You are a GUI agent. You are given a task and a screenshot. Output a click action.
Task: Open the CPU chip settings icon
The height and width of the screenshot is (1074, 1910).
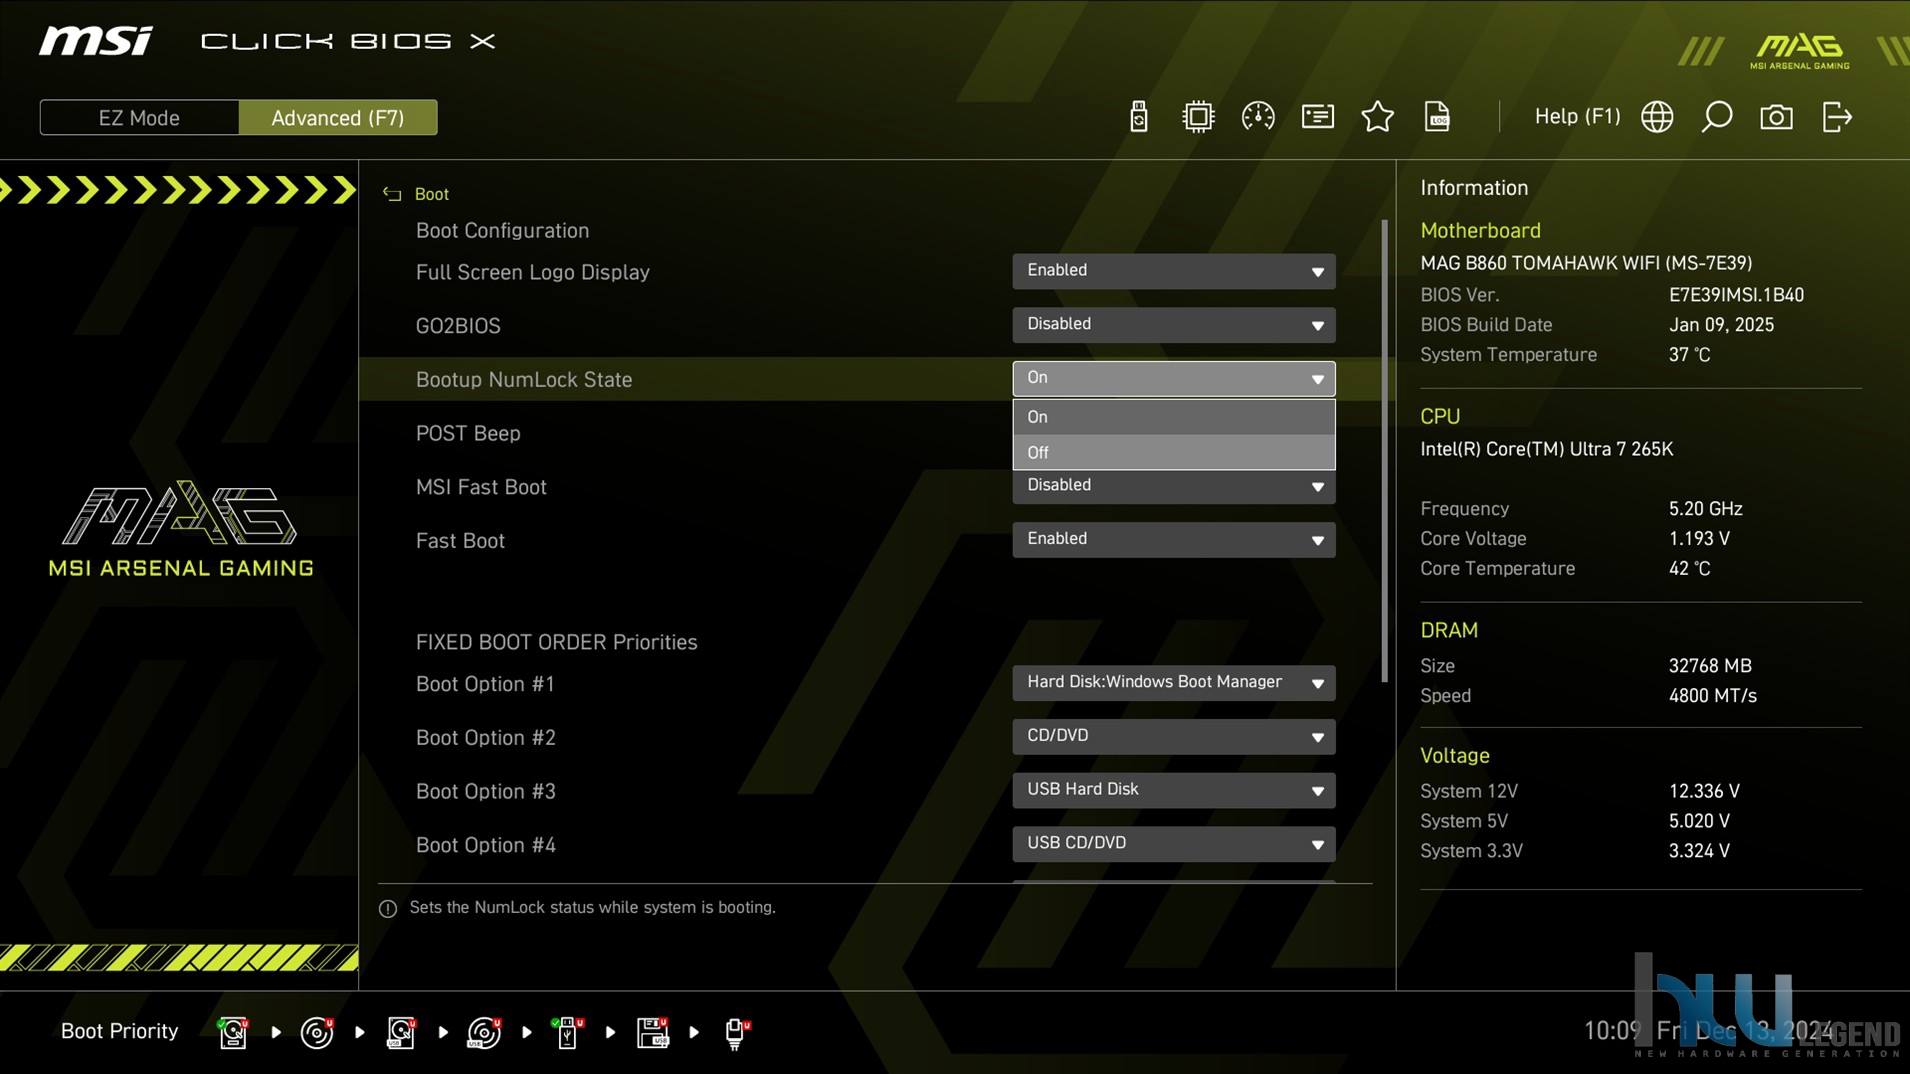(1197, 117)
